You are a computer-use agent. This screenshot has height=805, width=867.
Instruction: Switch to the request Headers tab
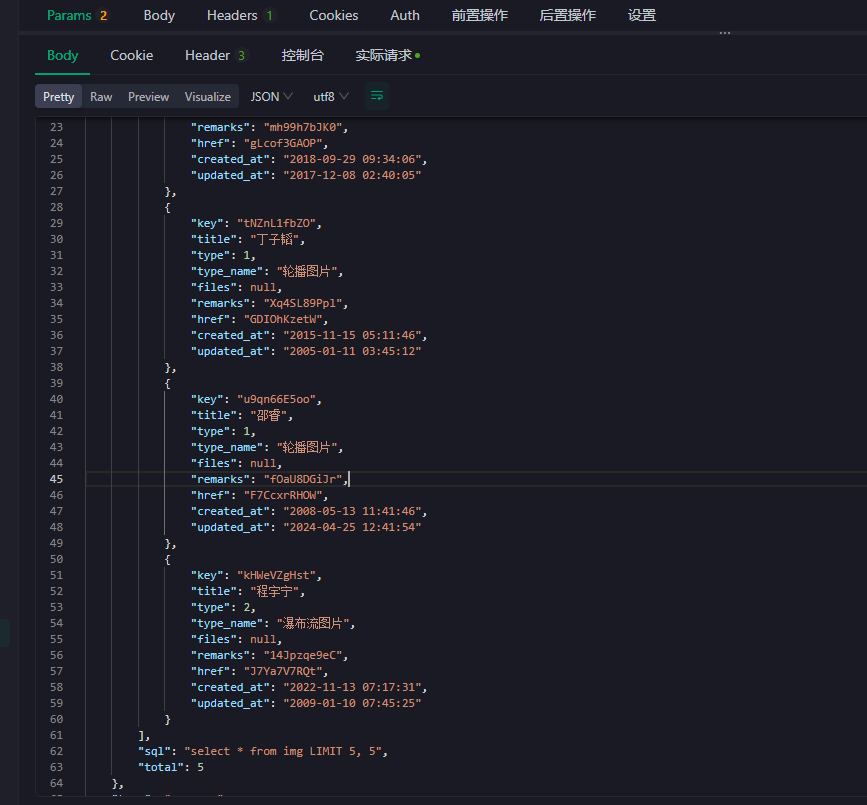[x=240, y=15]
